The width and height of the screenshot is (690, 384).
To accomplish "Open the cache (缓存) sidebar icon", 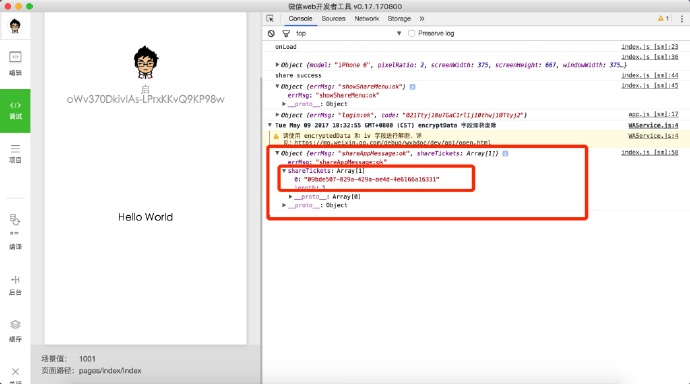I will tap(15, 331).
